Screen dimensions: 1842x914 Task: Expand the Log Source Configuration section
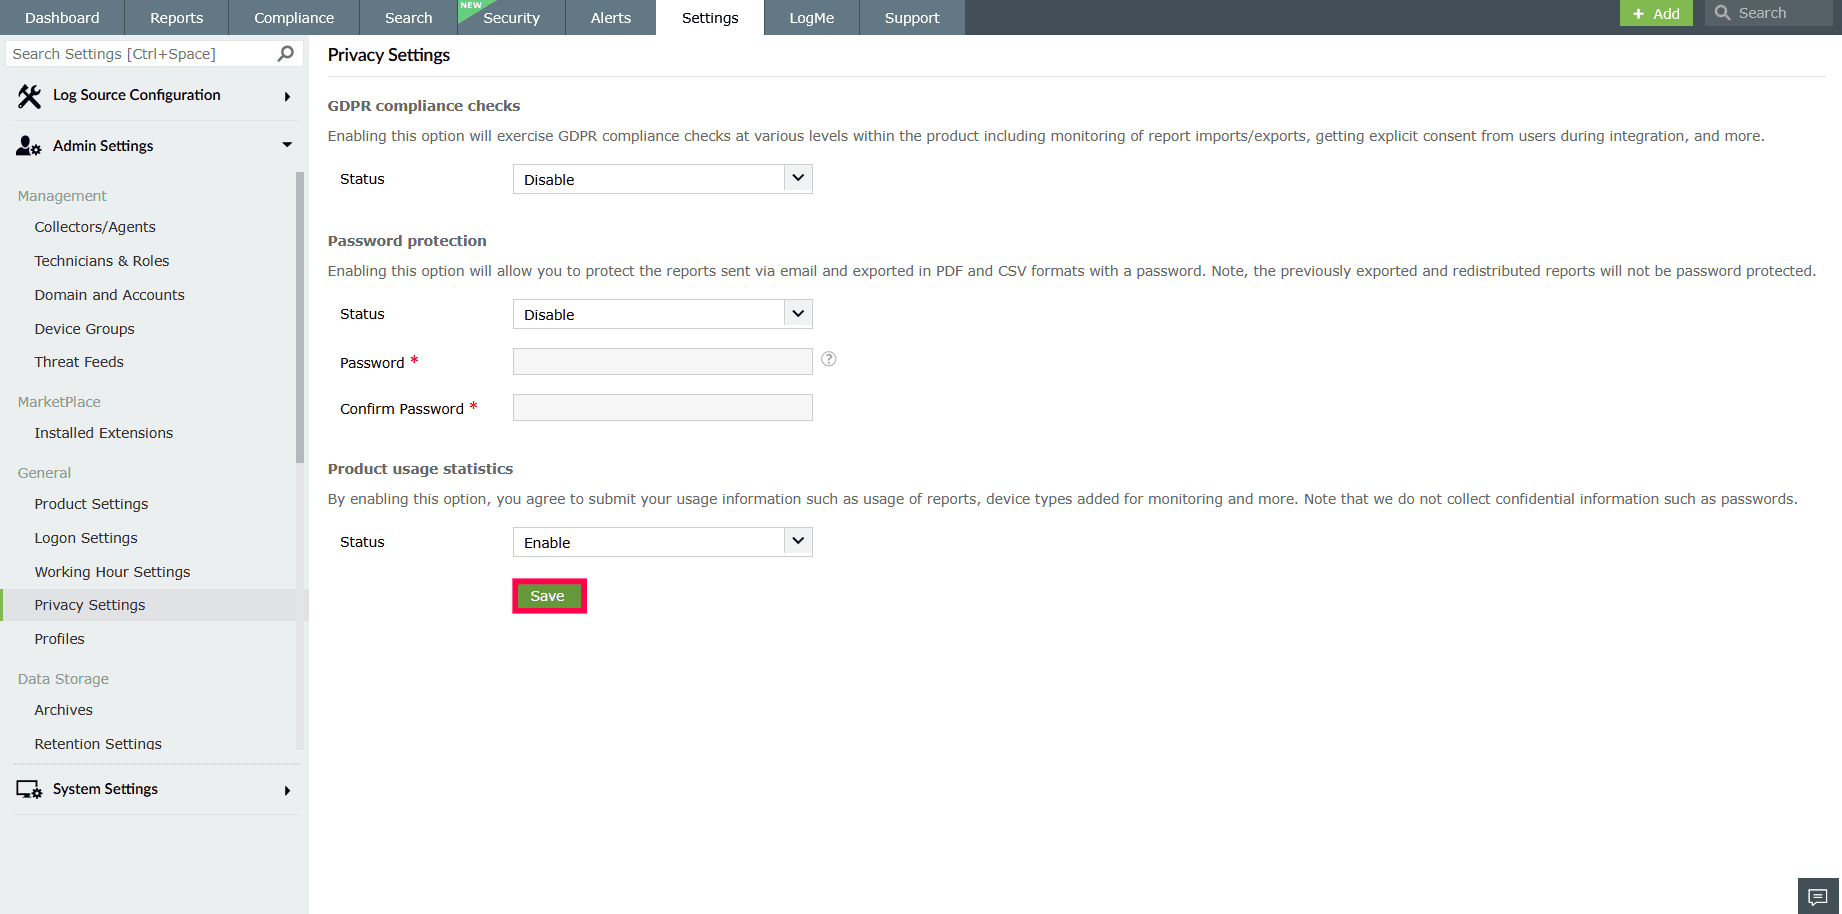tap(287, 95)
